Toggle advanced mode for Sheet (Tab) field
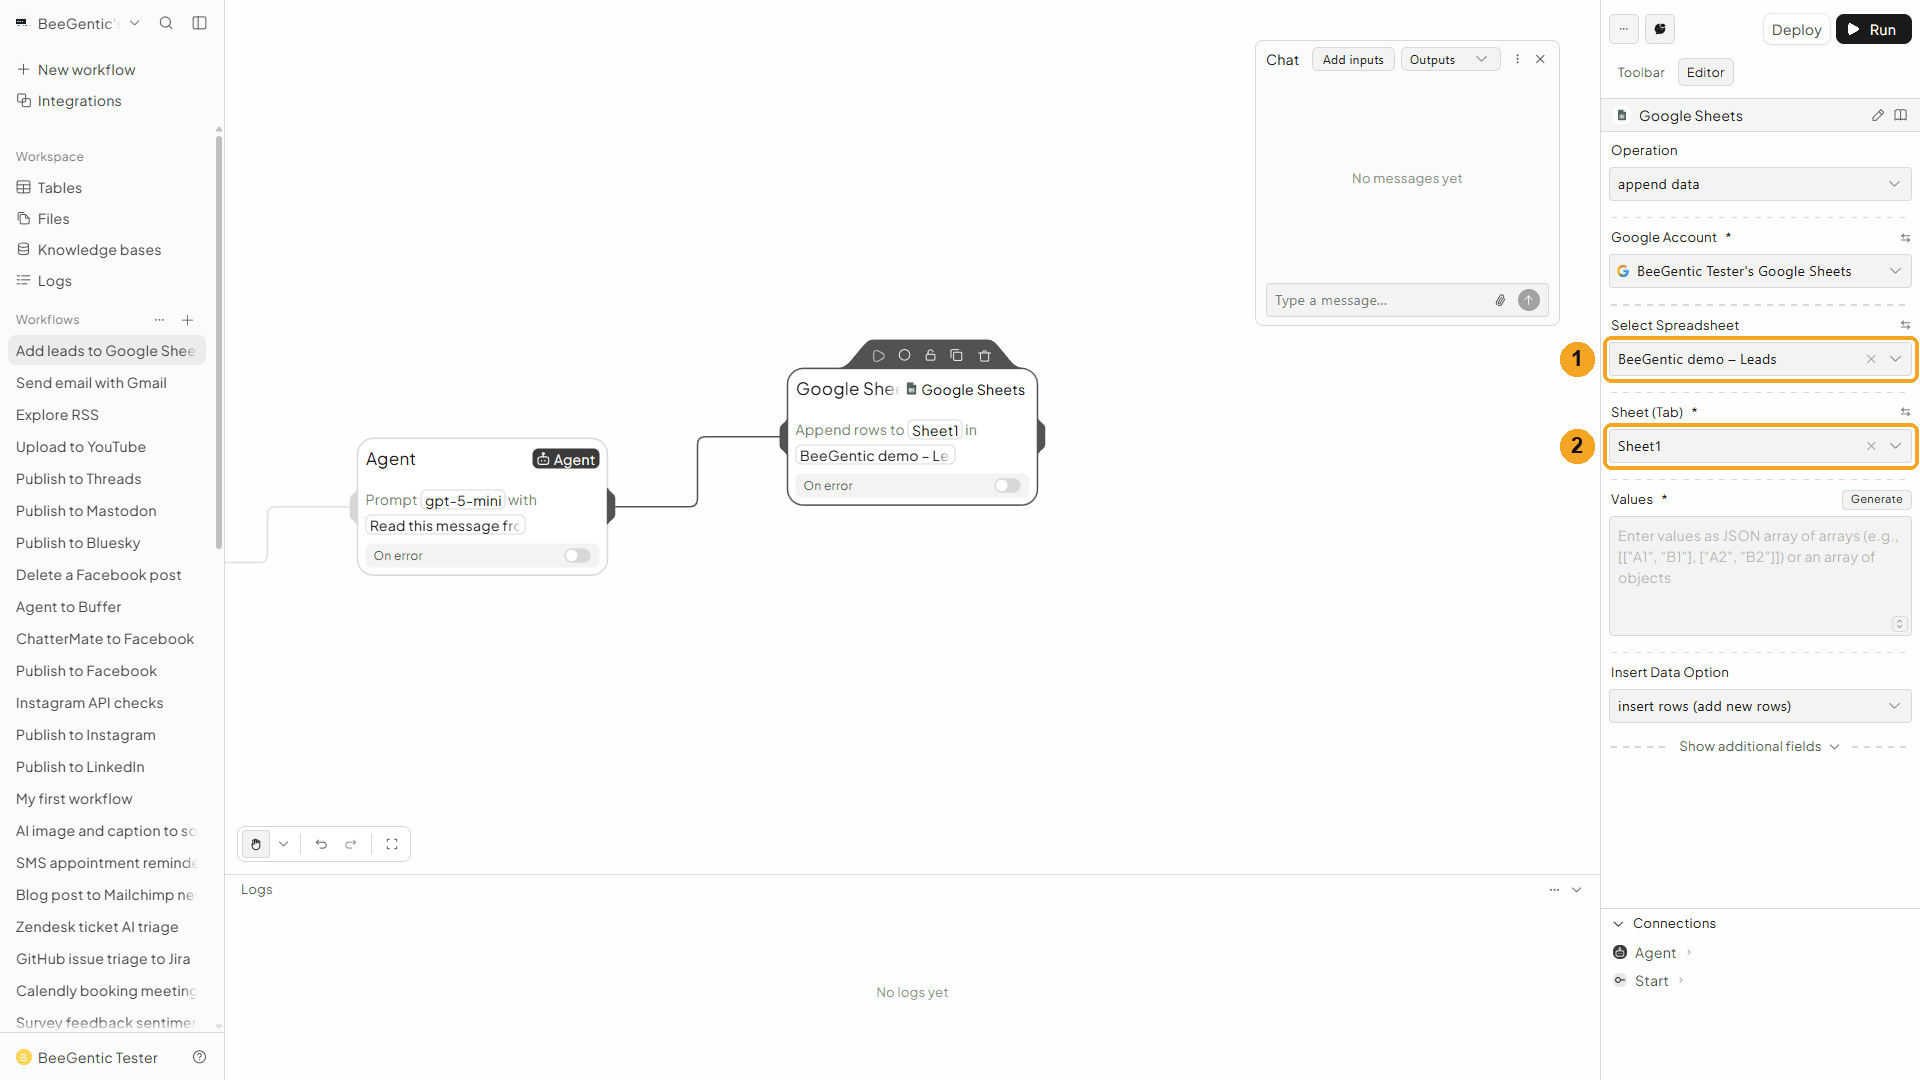 [1905, 412]
